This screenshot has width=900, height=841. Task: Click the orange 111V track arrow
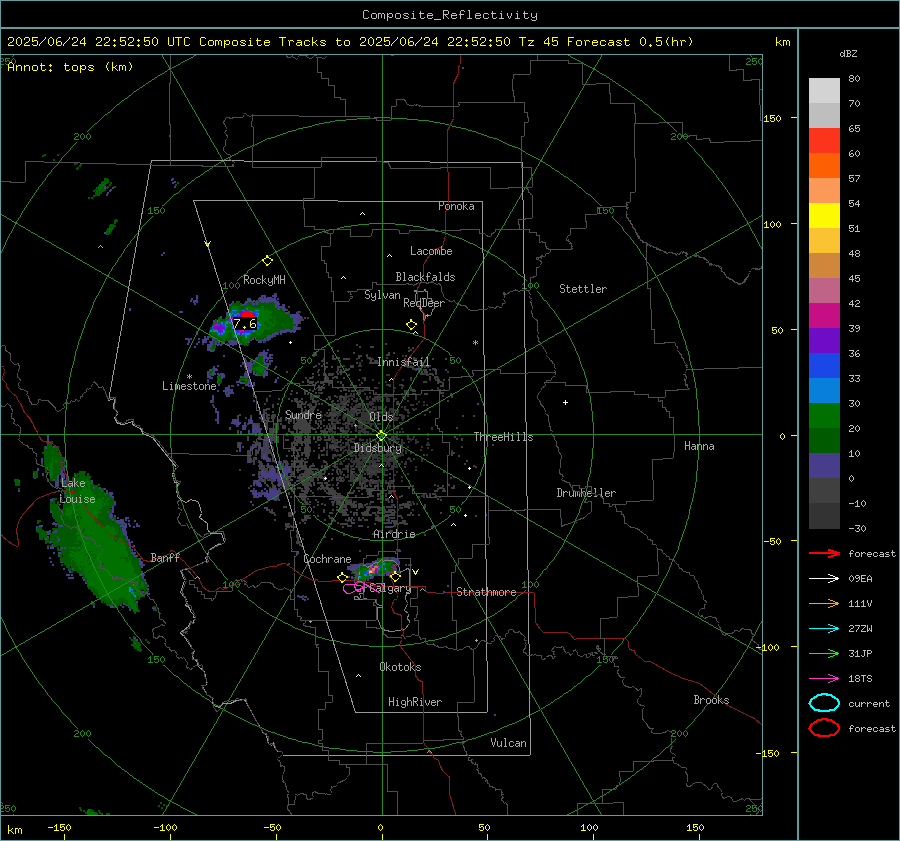[x=824, y=603]
